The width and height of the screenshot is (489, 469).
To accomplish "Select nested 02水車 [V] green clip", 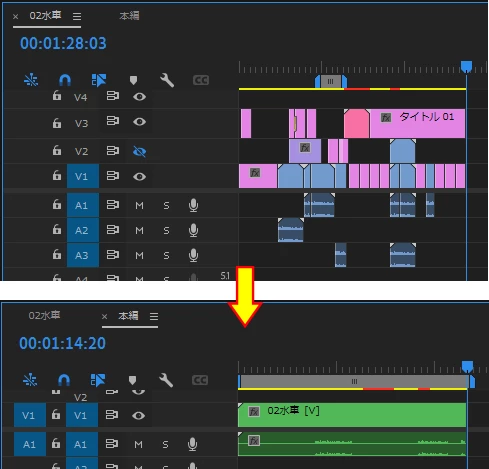I will click(352, 415).
